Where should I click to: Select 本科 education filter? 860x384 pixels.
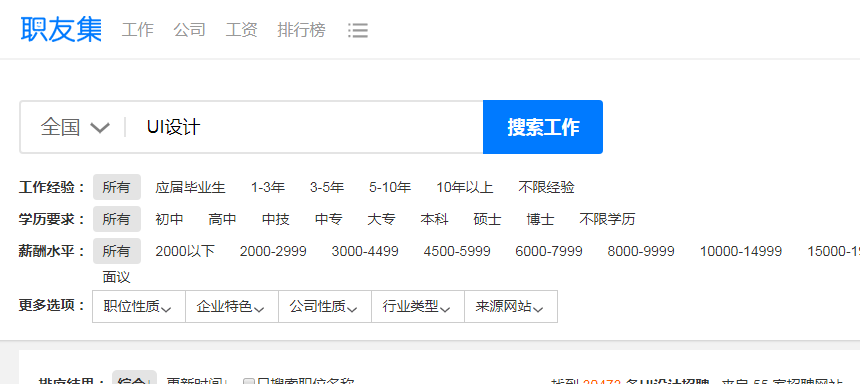coord(434,219)
